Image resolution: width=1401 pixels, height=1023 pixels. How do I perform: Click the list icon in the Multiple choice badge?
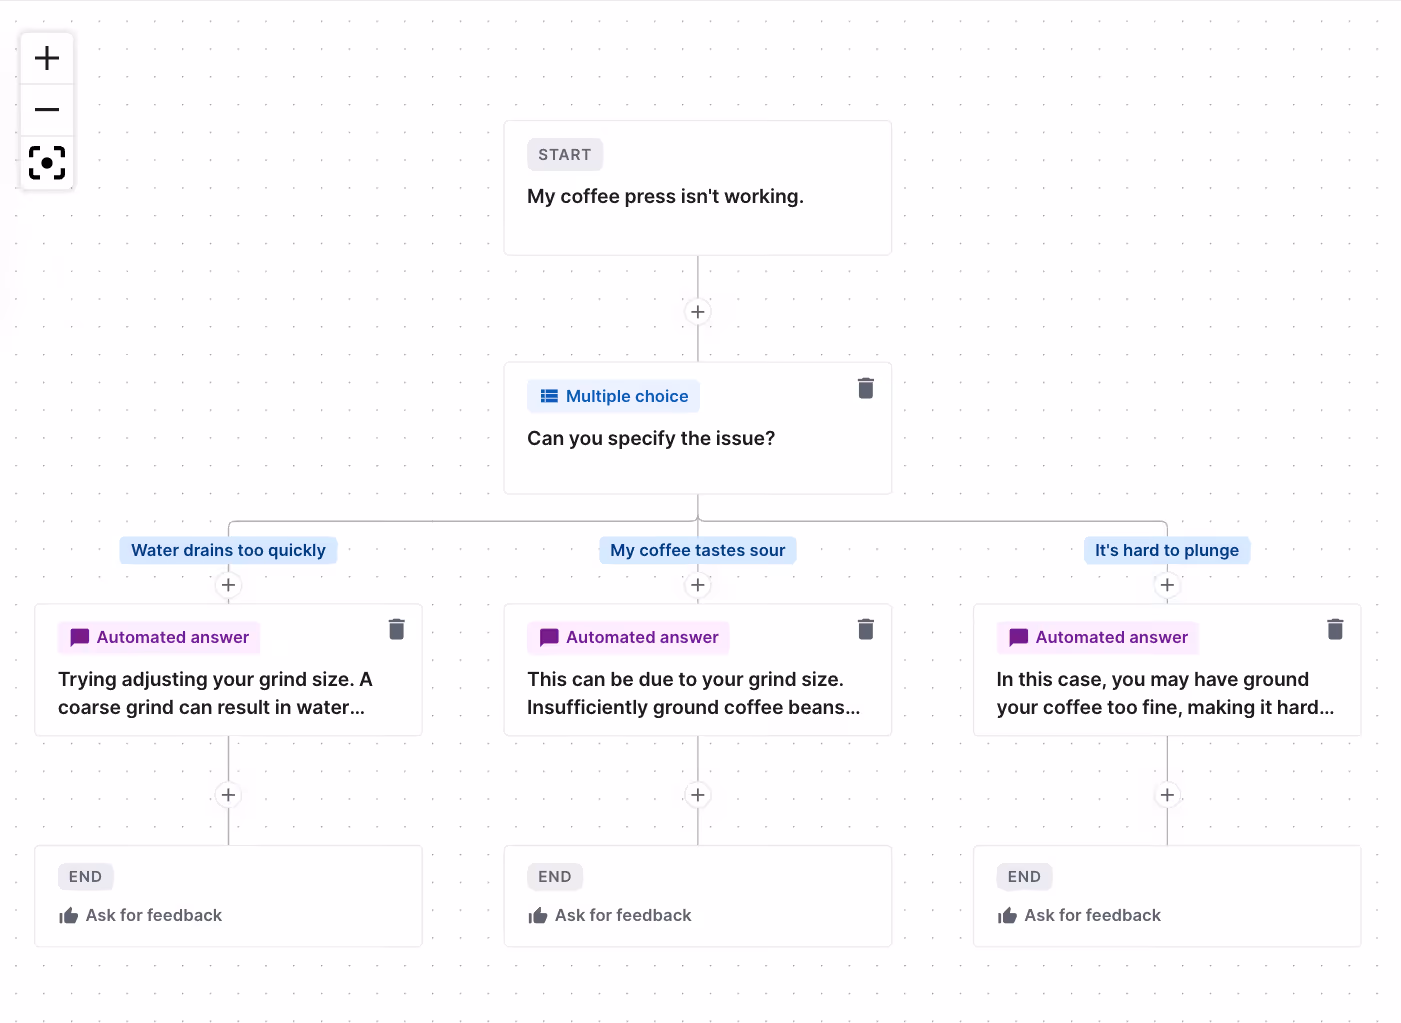549,396
